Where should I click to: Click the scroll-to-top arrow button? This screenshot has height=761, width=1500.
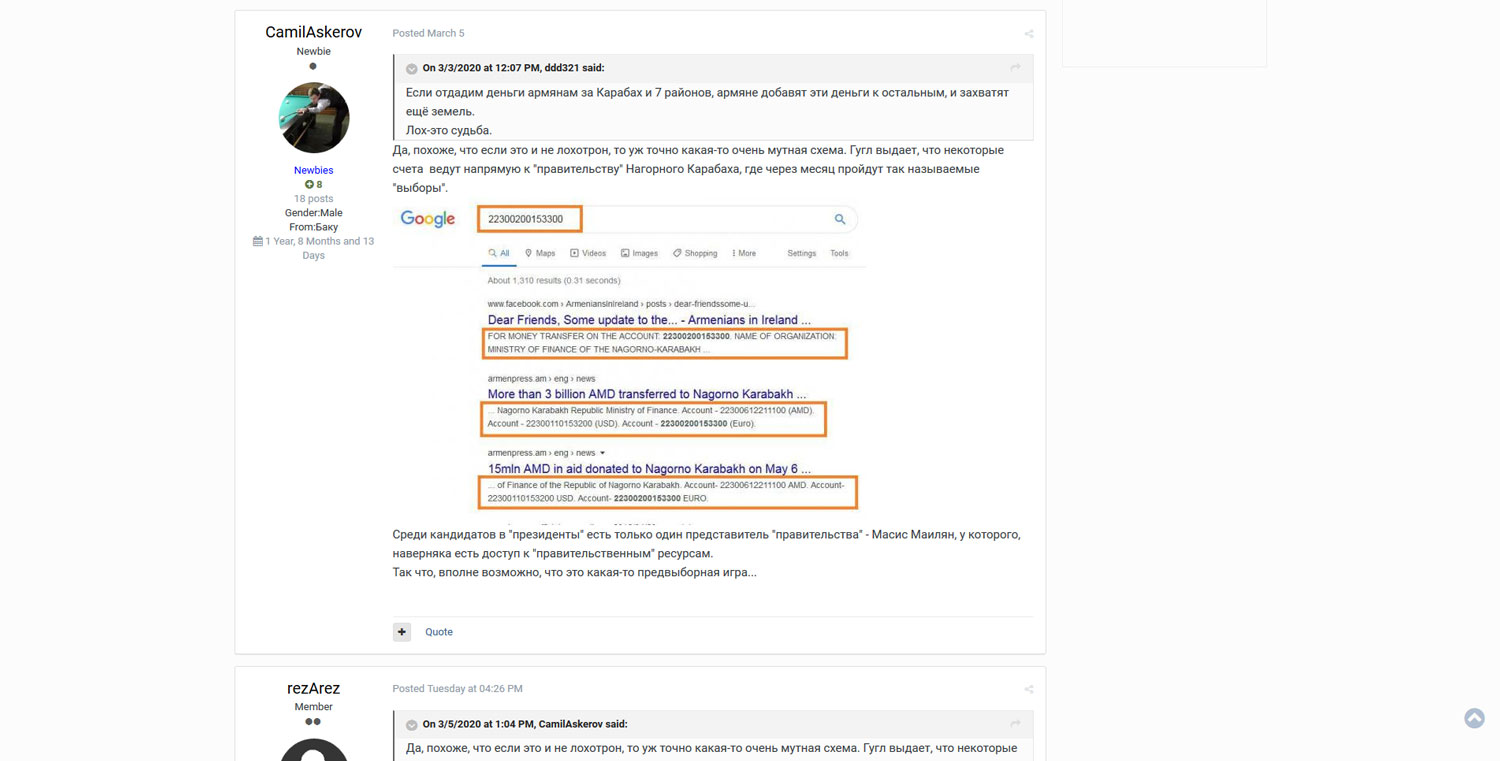coord(1474,718)
